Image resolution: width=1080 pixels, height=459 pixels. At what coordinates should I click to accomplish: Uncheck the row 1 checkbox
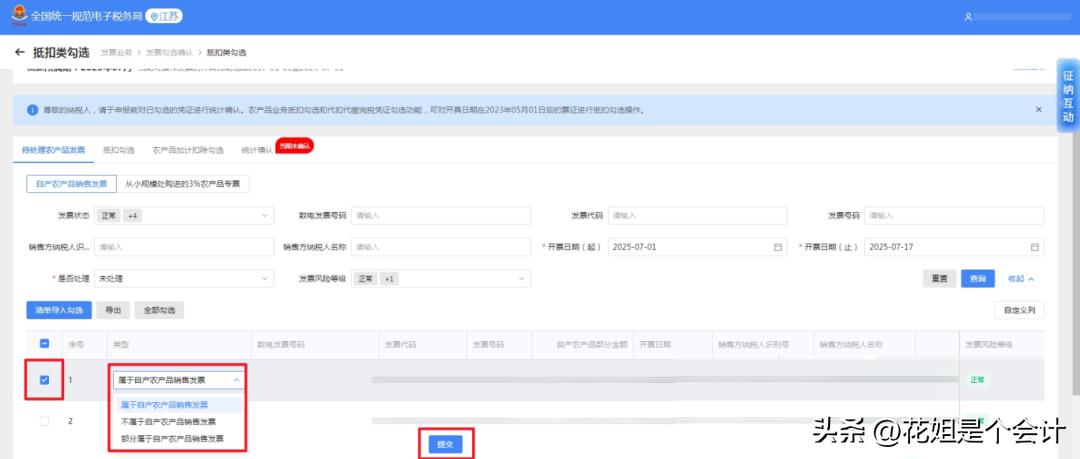pyautogui.click(x=45, y=380)
